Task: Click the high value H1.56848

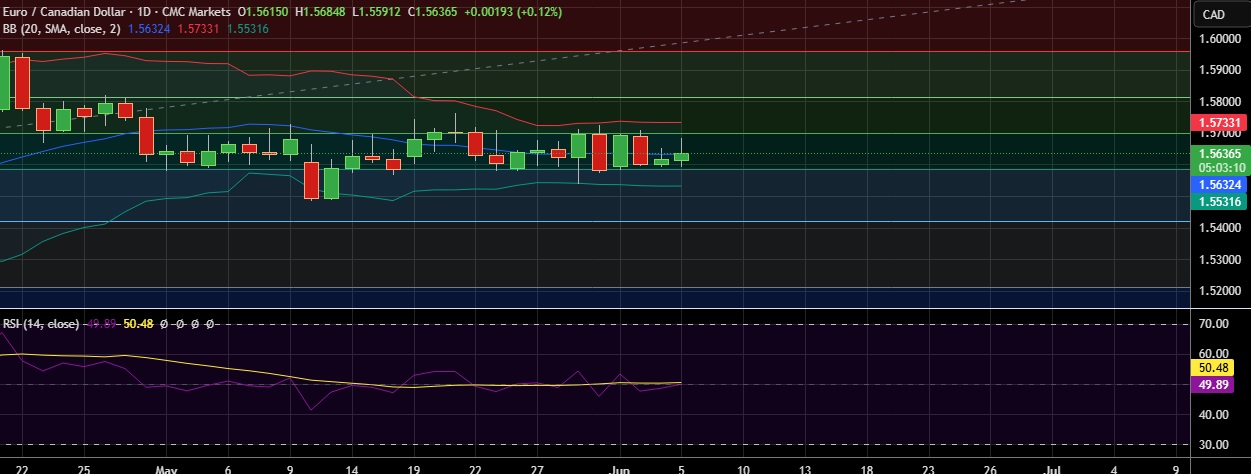Action: coord(319,12)
